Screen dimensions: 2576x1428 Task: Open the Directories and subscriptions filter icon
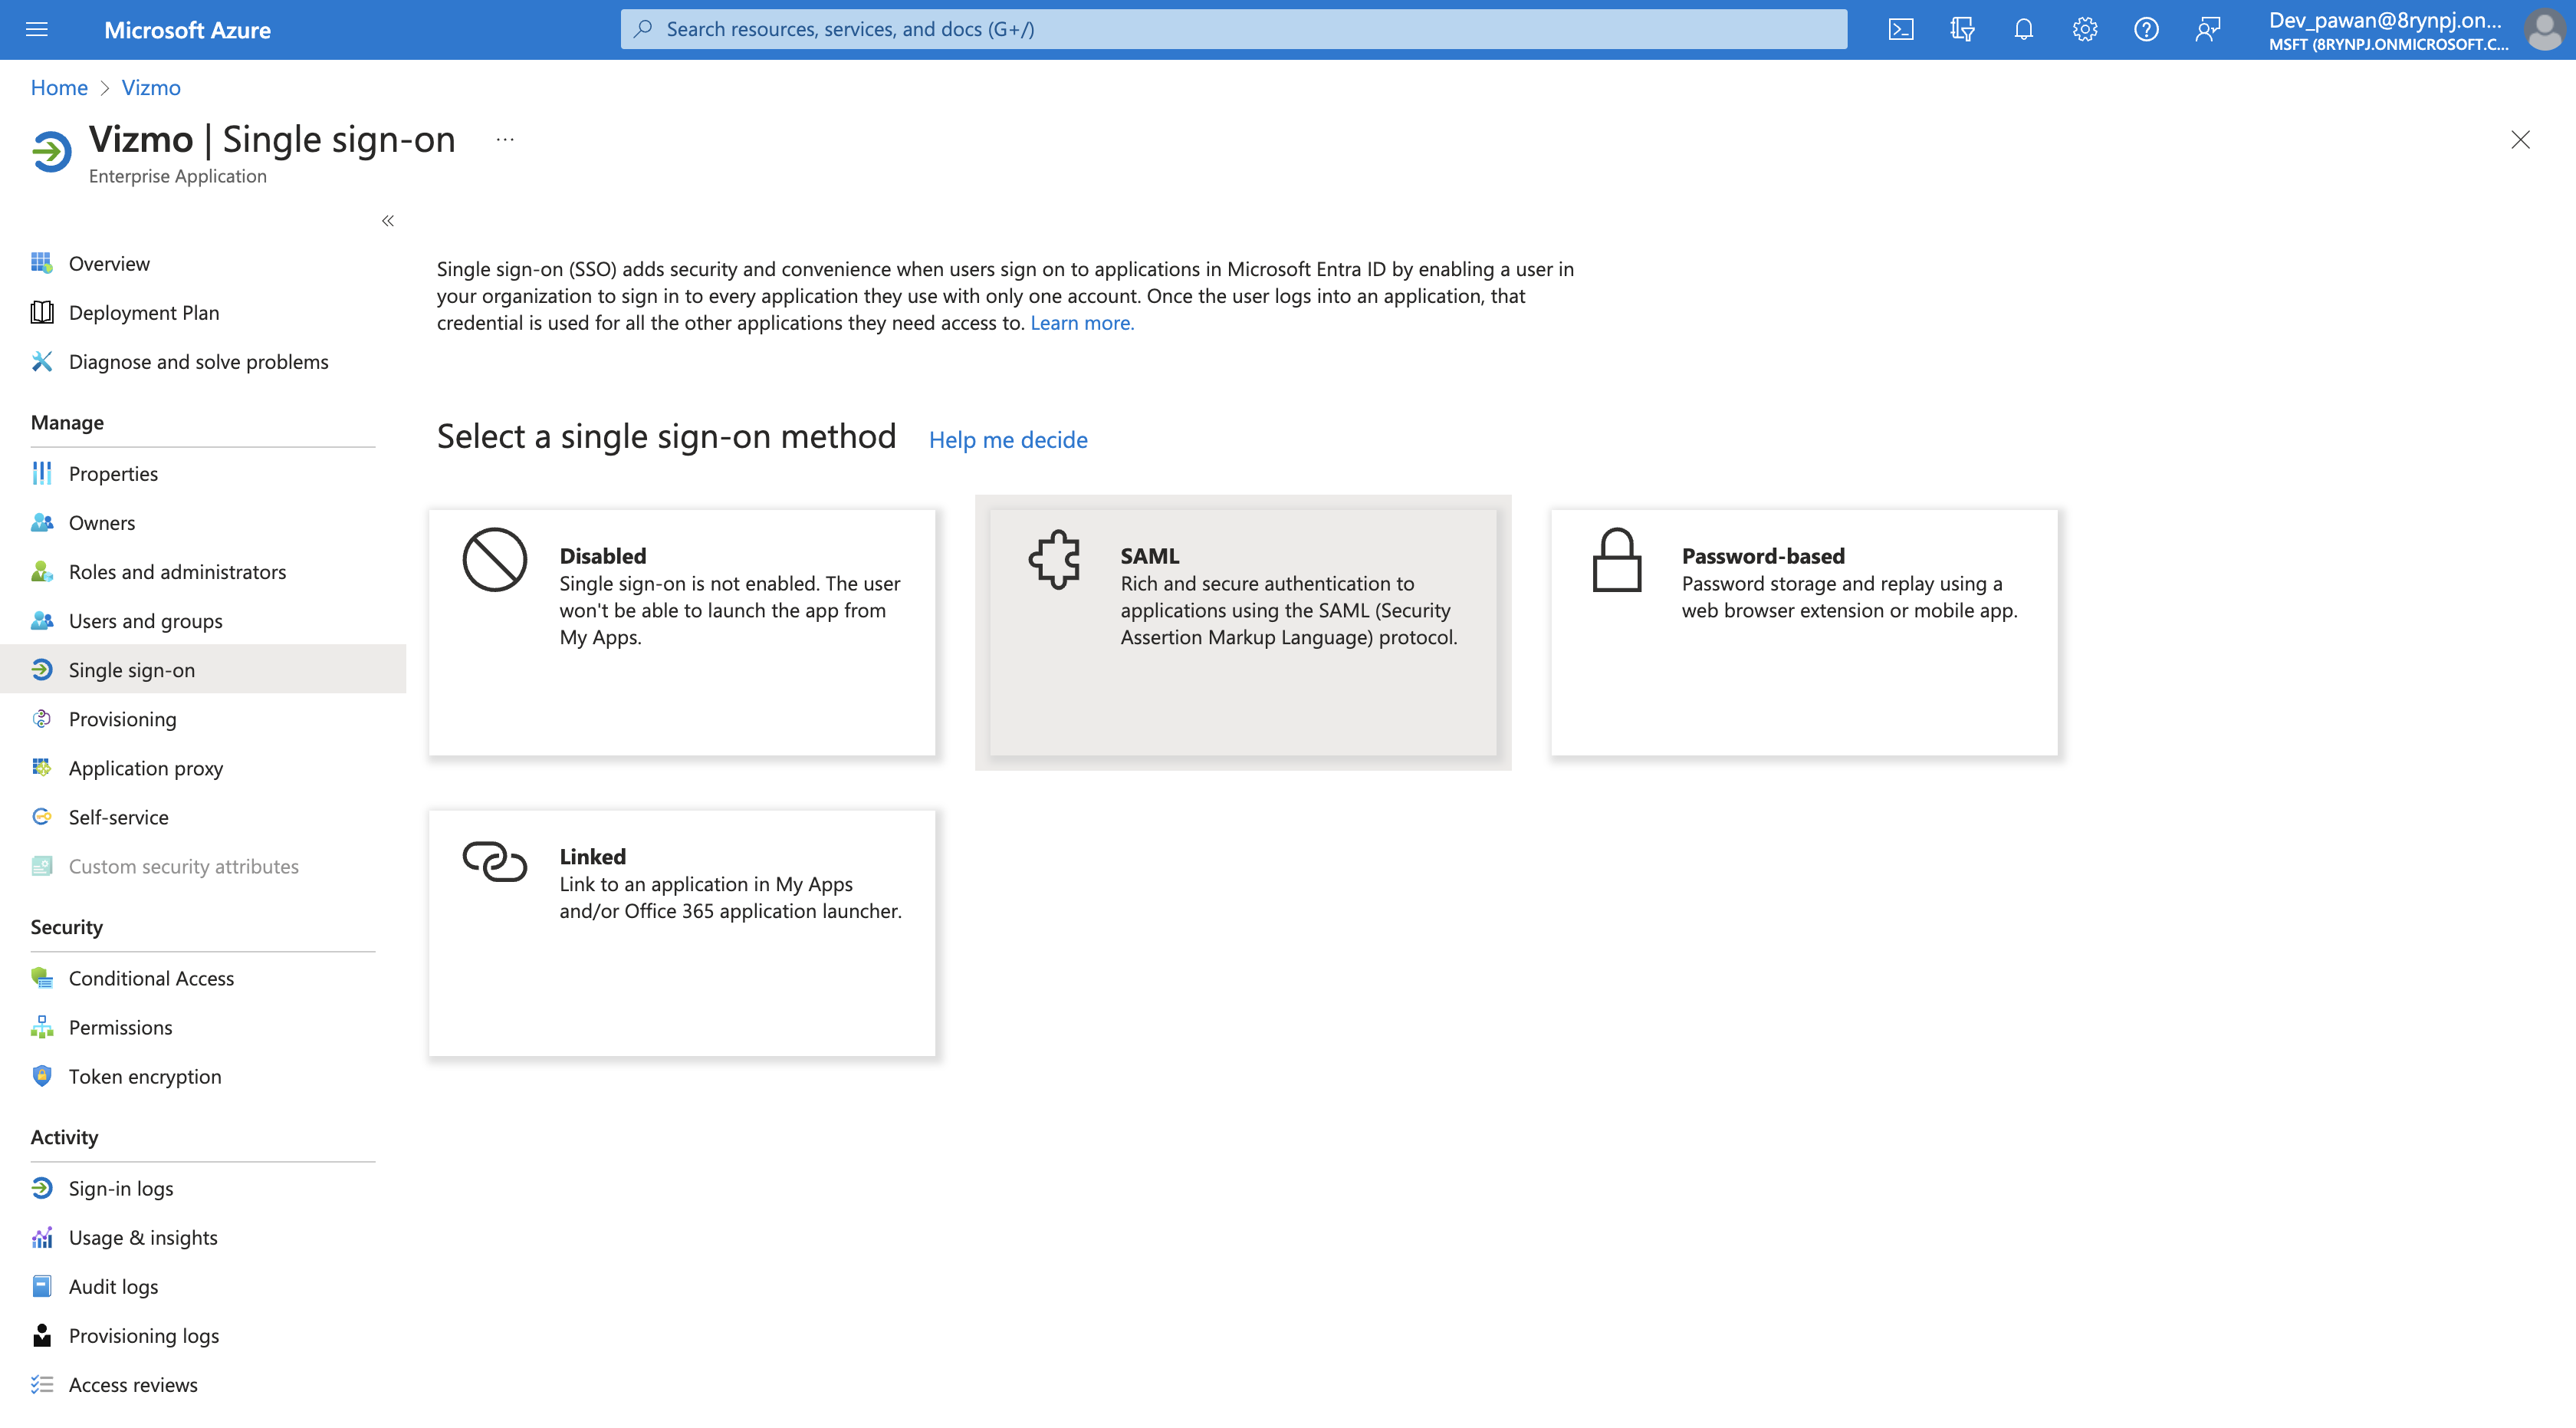click(1962, 29)
